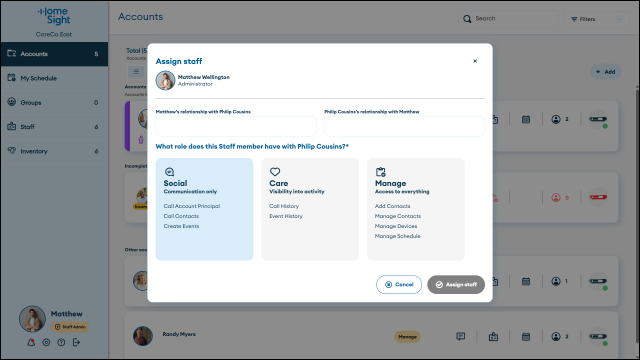Focus Philip Cousins's relationship with Matthew field
The image size is (640, 360).
tap(404, 126)
